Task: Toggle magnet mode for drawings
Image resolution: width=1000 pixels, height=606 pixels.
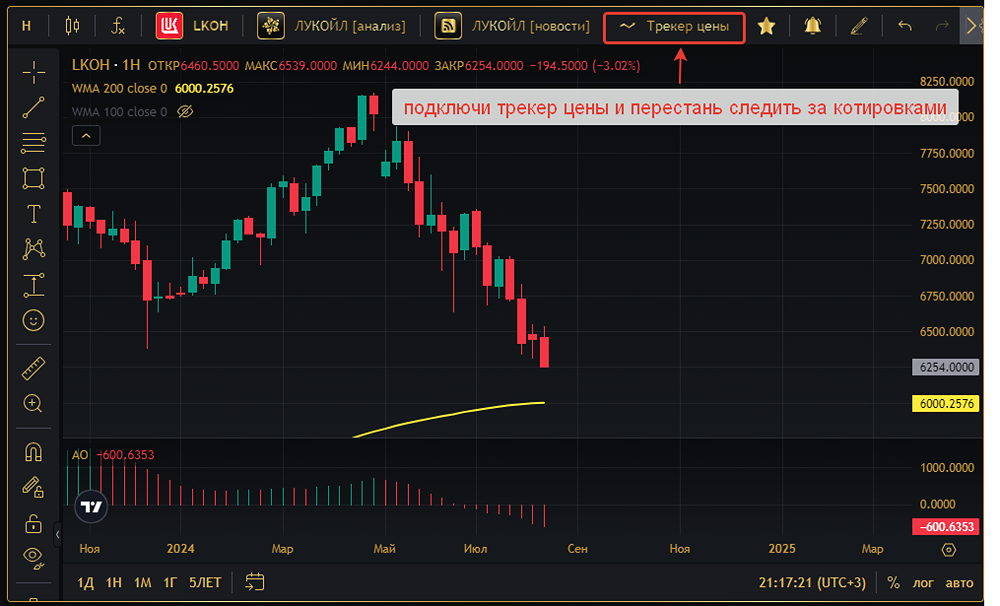Action: point(33,452)
